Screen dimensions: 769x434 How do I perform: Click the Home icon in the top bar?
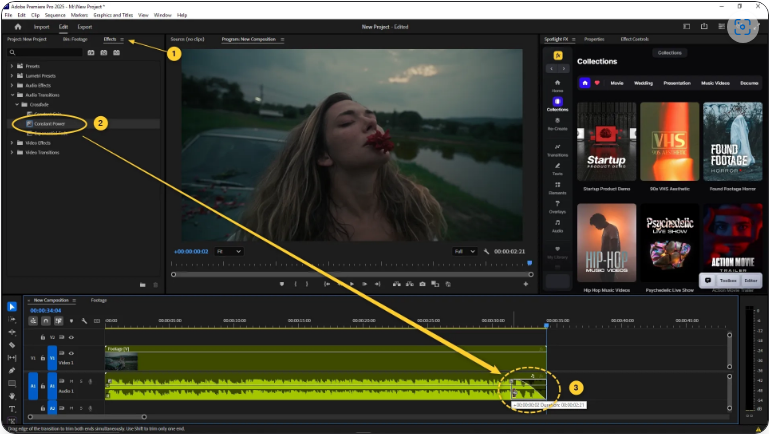tap(18, 26)
